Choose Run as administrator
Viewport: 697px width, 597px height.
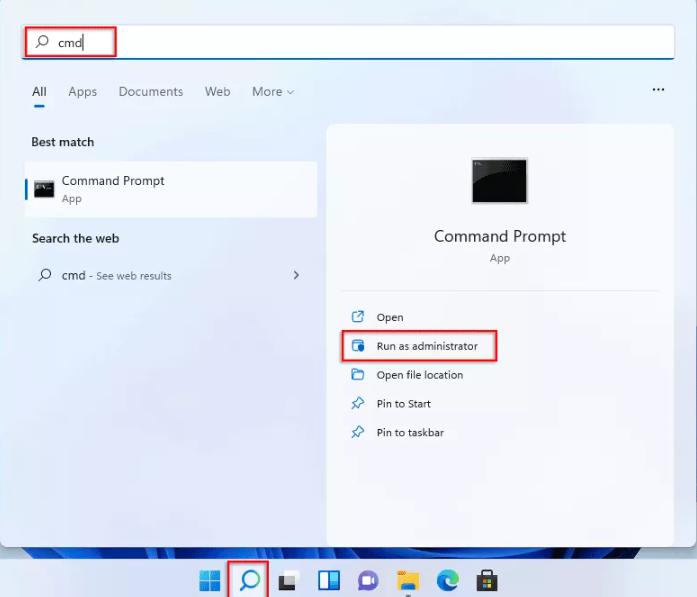[419, 346]
